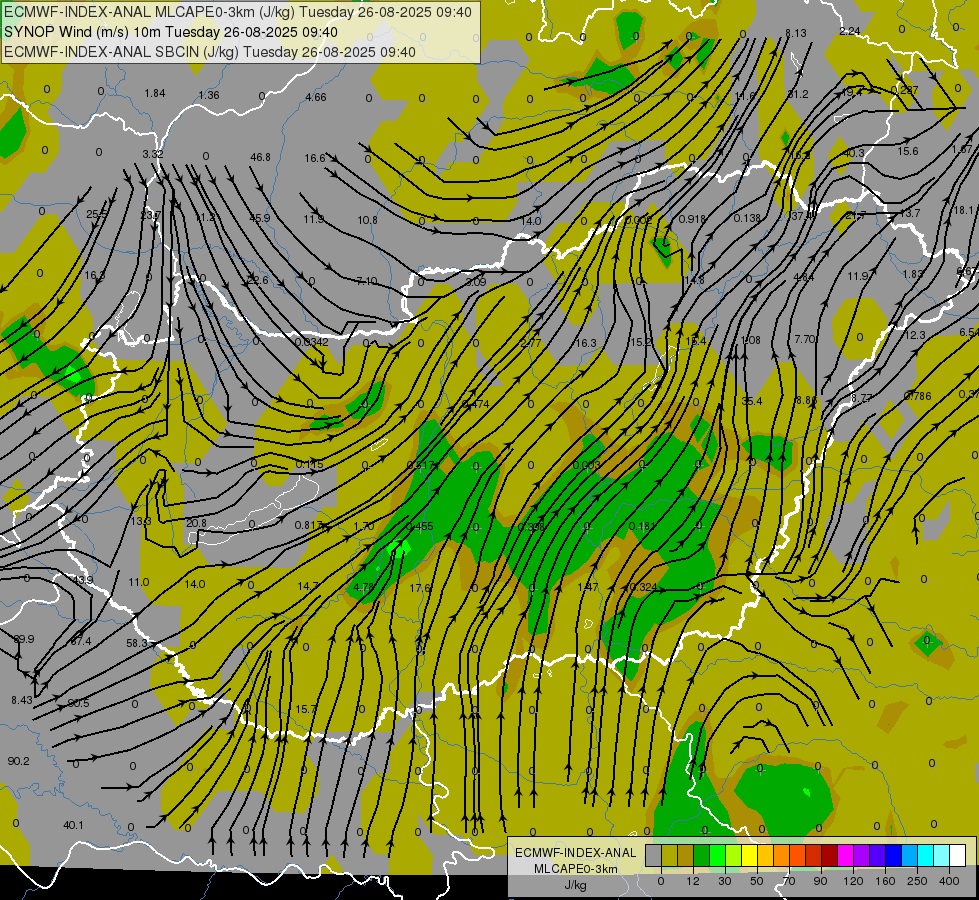Click the map value 0.786
The image size is (979, 900).
pos(918,396)
